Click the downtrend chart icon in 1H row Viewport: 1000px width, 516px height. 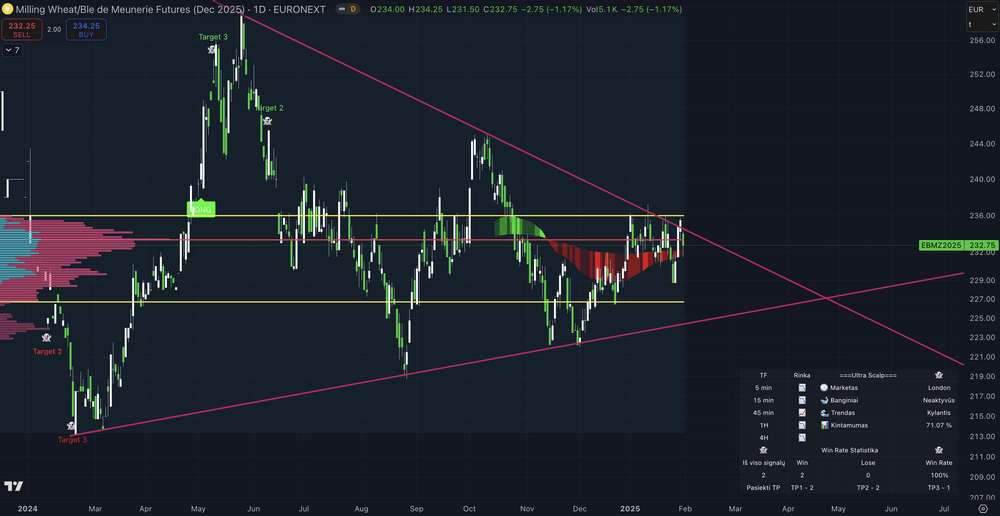click(802, 425)
